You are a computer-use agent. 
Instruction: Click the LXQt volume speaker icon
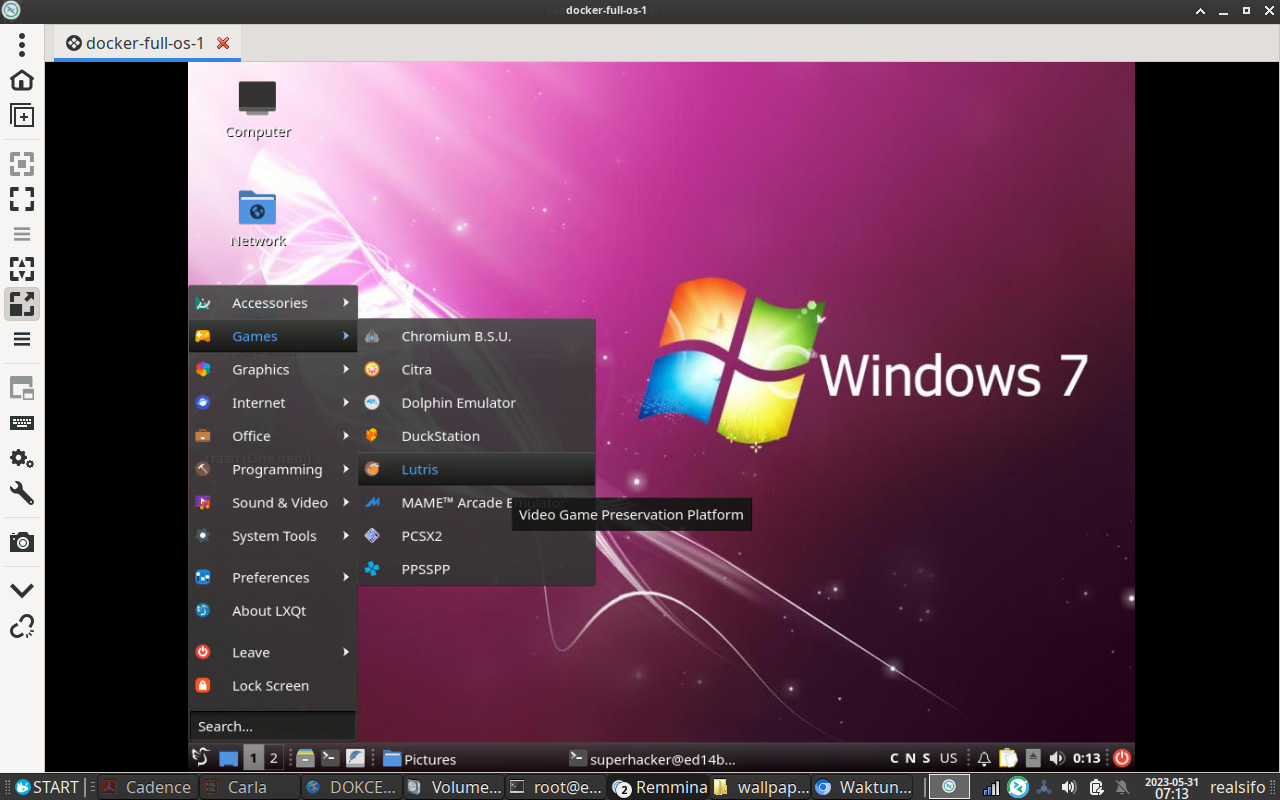[1057, 759]
